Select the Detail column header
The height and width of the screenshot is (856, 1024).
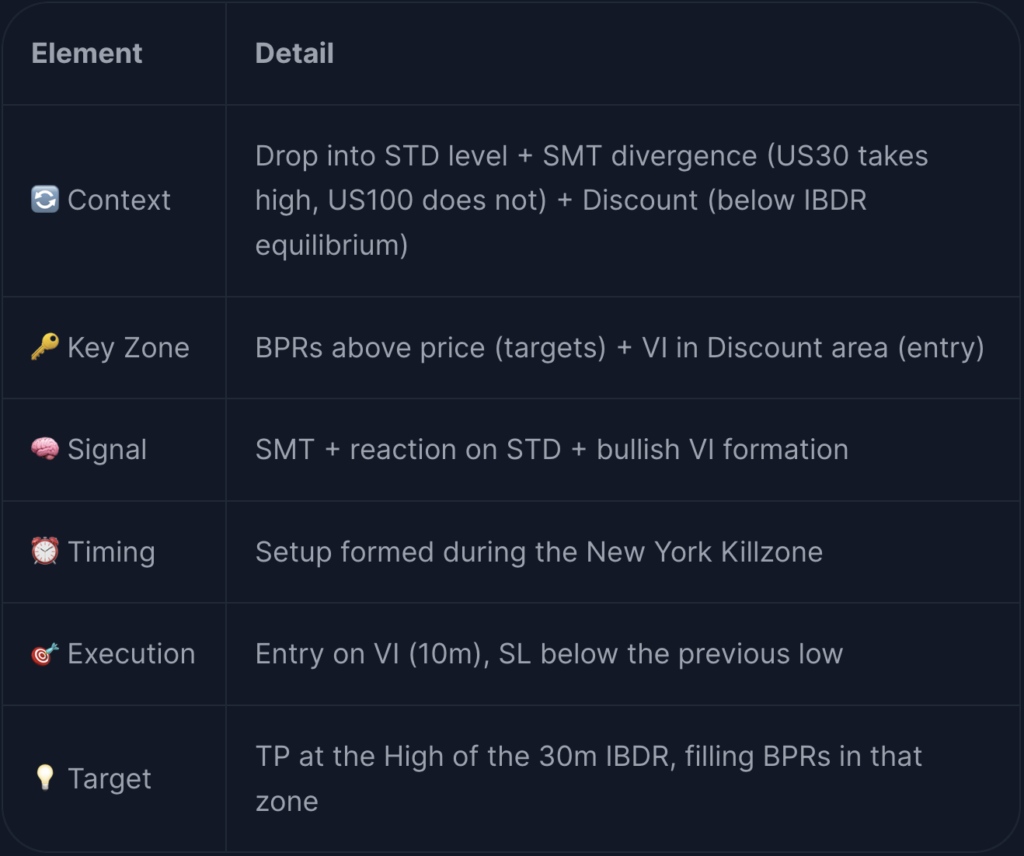tap(295, 53)
